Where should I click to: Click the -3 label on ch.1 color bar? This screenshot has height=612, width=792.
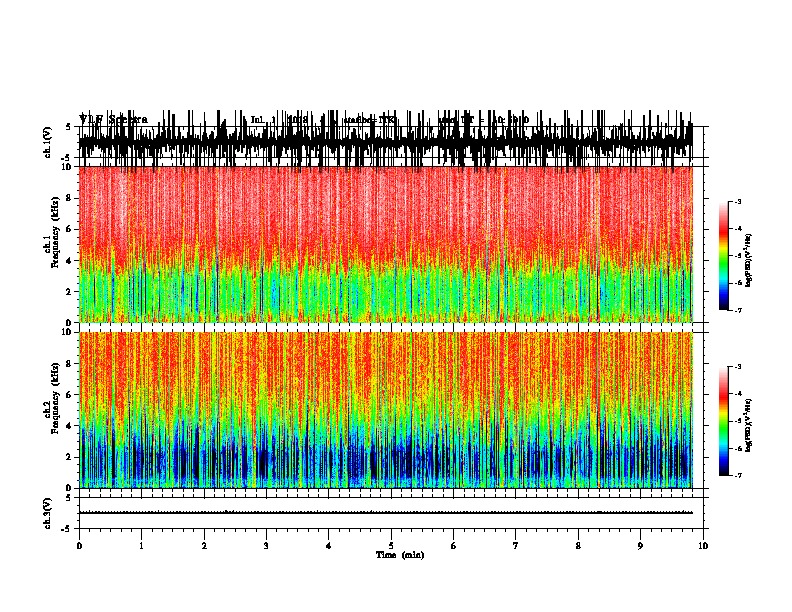[x=738, y=202]
